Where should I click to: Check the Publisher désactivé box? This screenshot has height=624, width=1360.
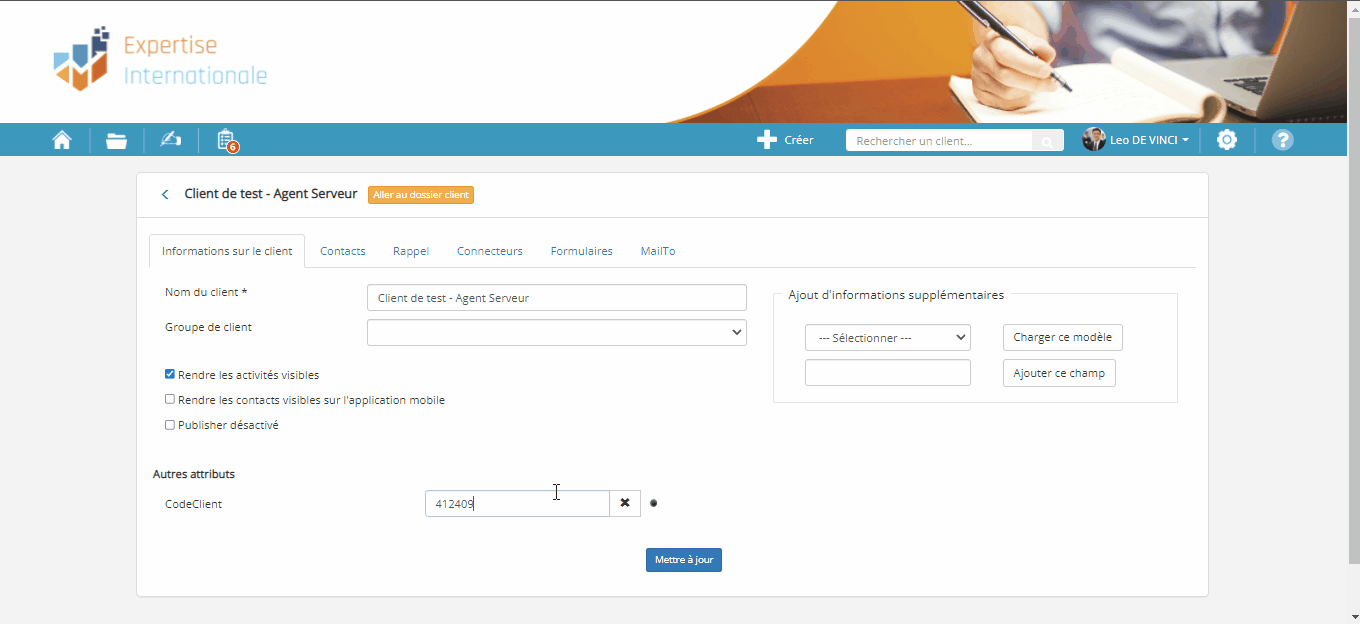coord(170,425)
